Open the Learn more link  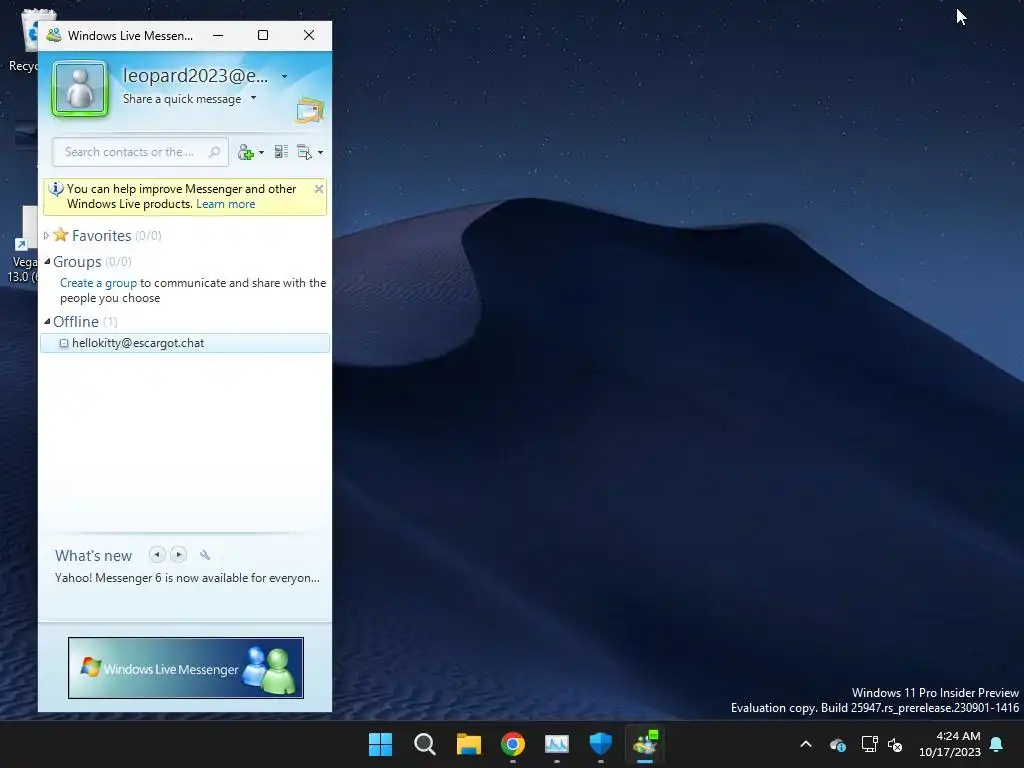pos(225,204)
